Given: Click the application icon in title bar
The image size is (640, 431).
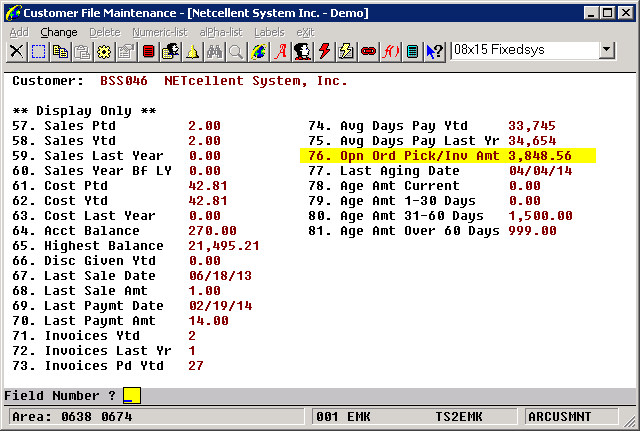Looking at the screenshot, I should click(x=13, y=13).
